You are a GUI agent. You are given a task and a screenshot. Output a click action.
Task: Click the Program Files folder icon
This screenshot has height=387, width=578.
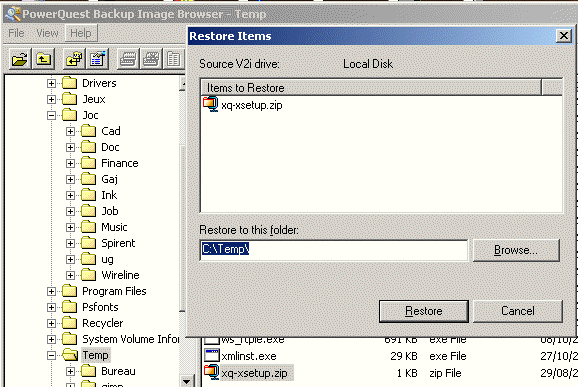70,291
